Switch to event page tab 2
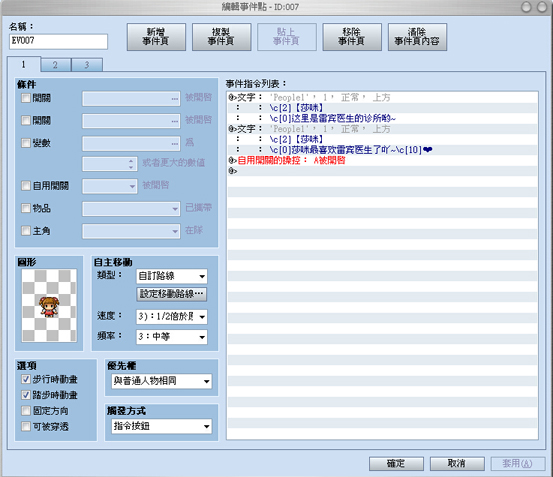The width and height of the screenshot is (553, 477). pos(56,65)
